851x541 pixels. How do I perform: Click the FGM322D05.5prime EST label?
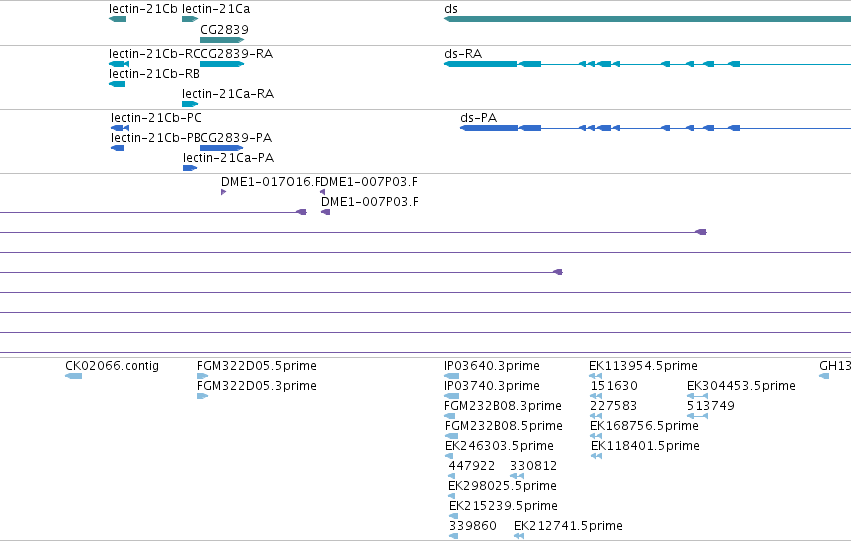pos(257,366)
